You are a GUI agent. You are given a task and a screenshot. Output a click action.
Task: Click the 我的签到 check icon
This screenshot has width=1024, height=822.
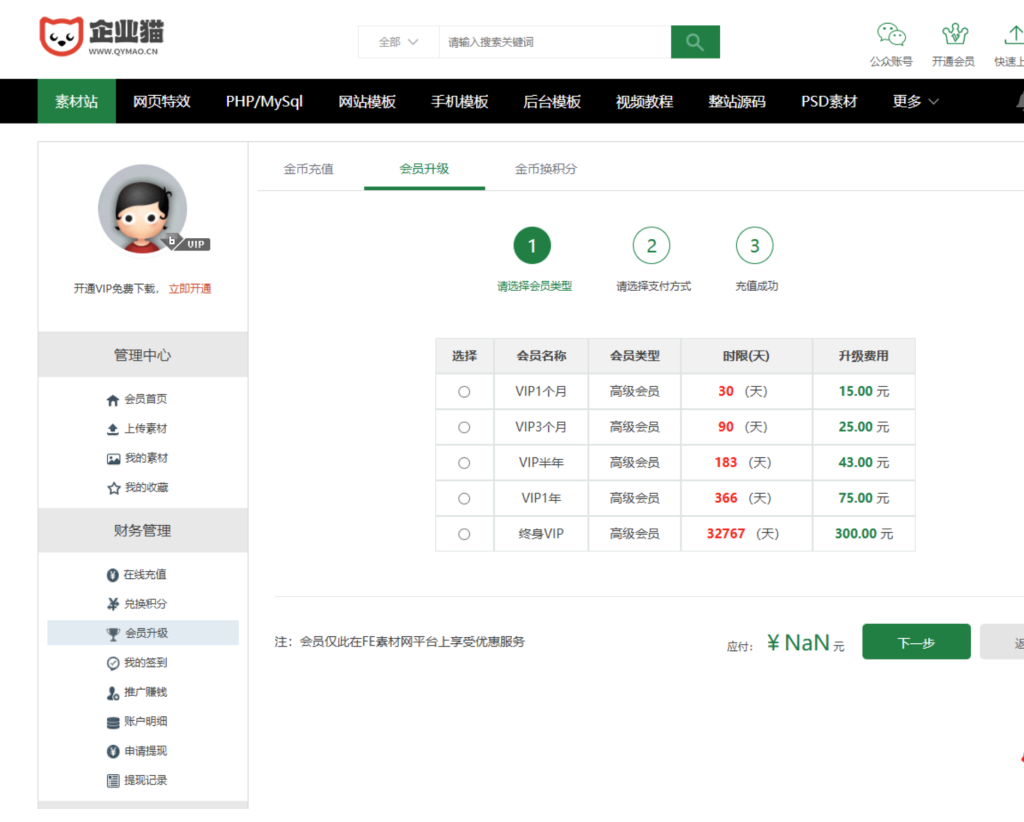click(x=113, y=661)
